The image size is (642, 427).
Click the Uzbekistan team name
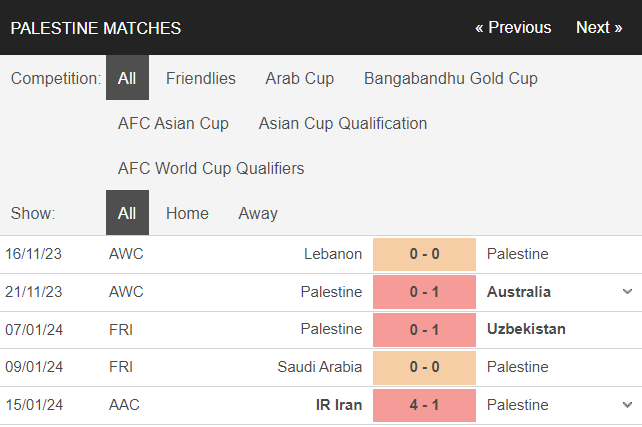click(x=526, y=329)
